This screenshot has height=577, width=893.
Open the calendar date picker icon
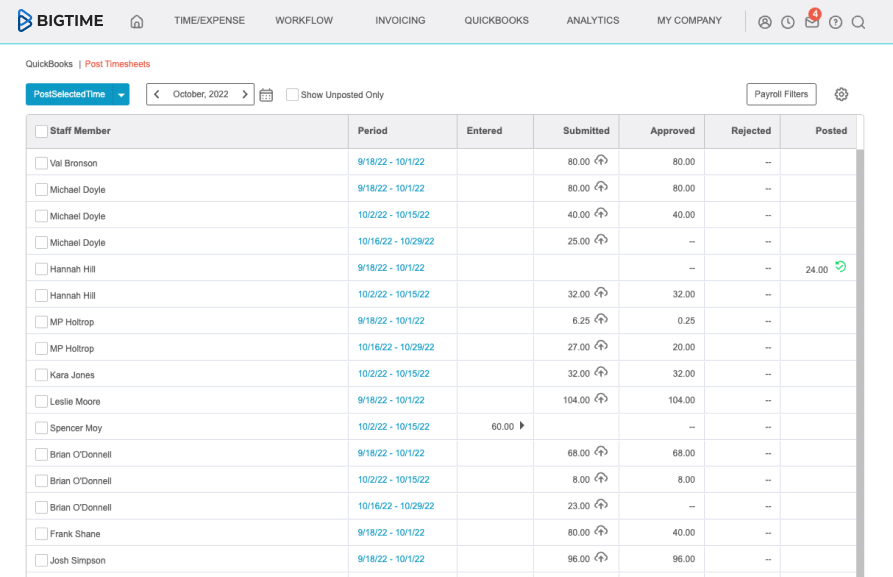[266, 95]
